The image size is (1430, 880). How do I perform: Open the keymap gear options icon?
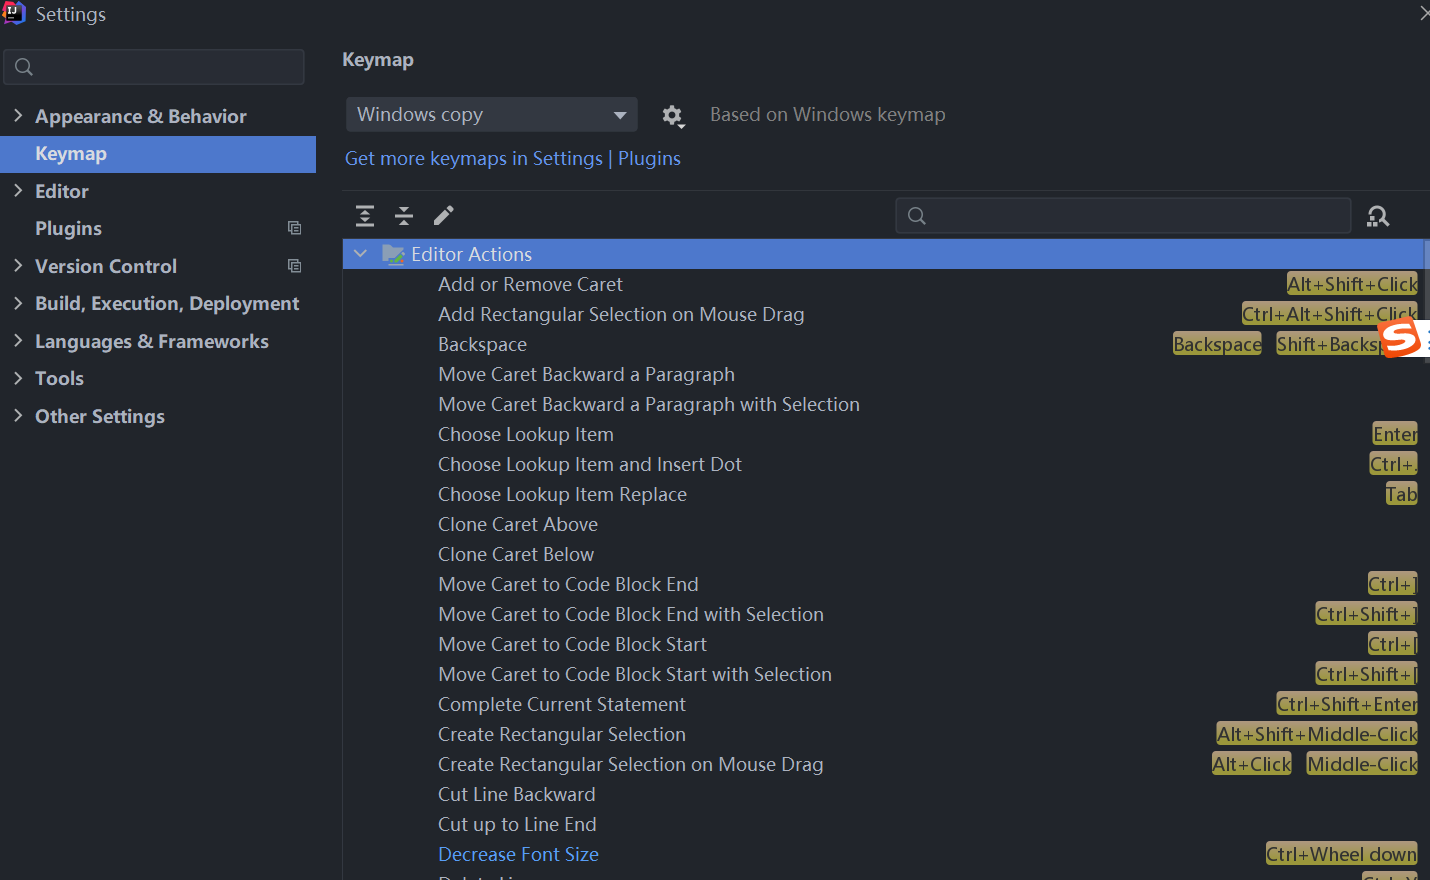coord(672,116)
